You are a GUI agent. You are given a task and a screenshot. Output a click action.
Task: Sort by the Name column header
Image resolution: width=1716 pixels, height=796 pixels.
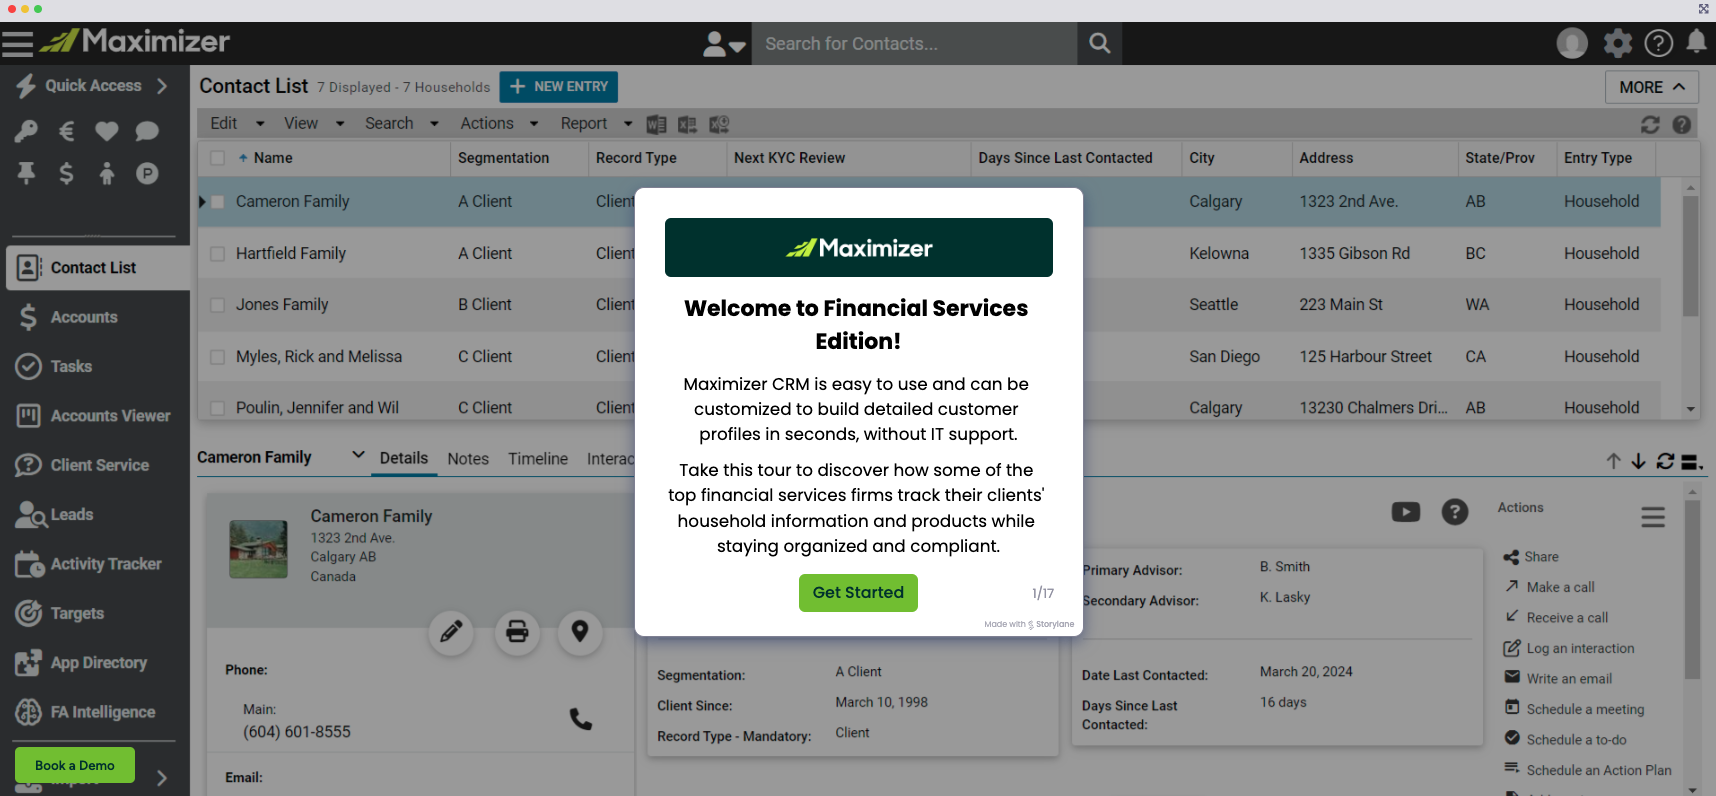pyautogui.click(x=272, y=158)
